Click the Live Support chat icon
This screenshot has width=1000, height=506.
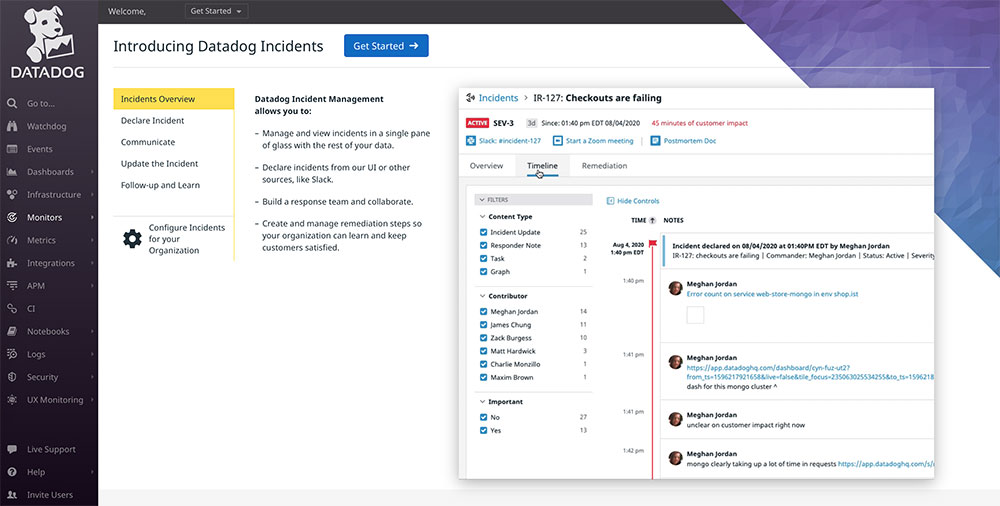pyautogui.click(x=11, y=449)
